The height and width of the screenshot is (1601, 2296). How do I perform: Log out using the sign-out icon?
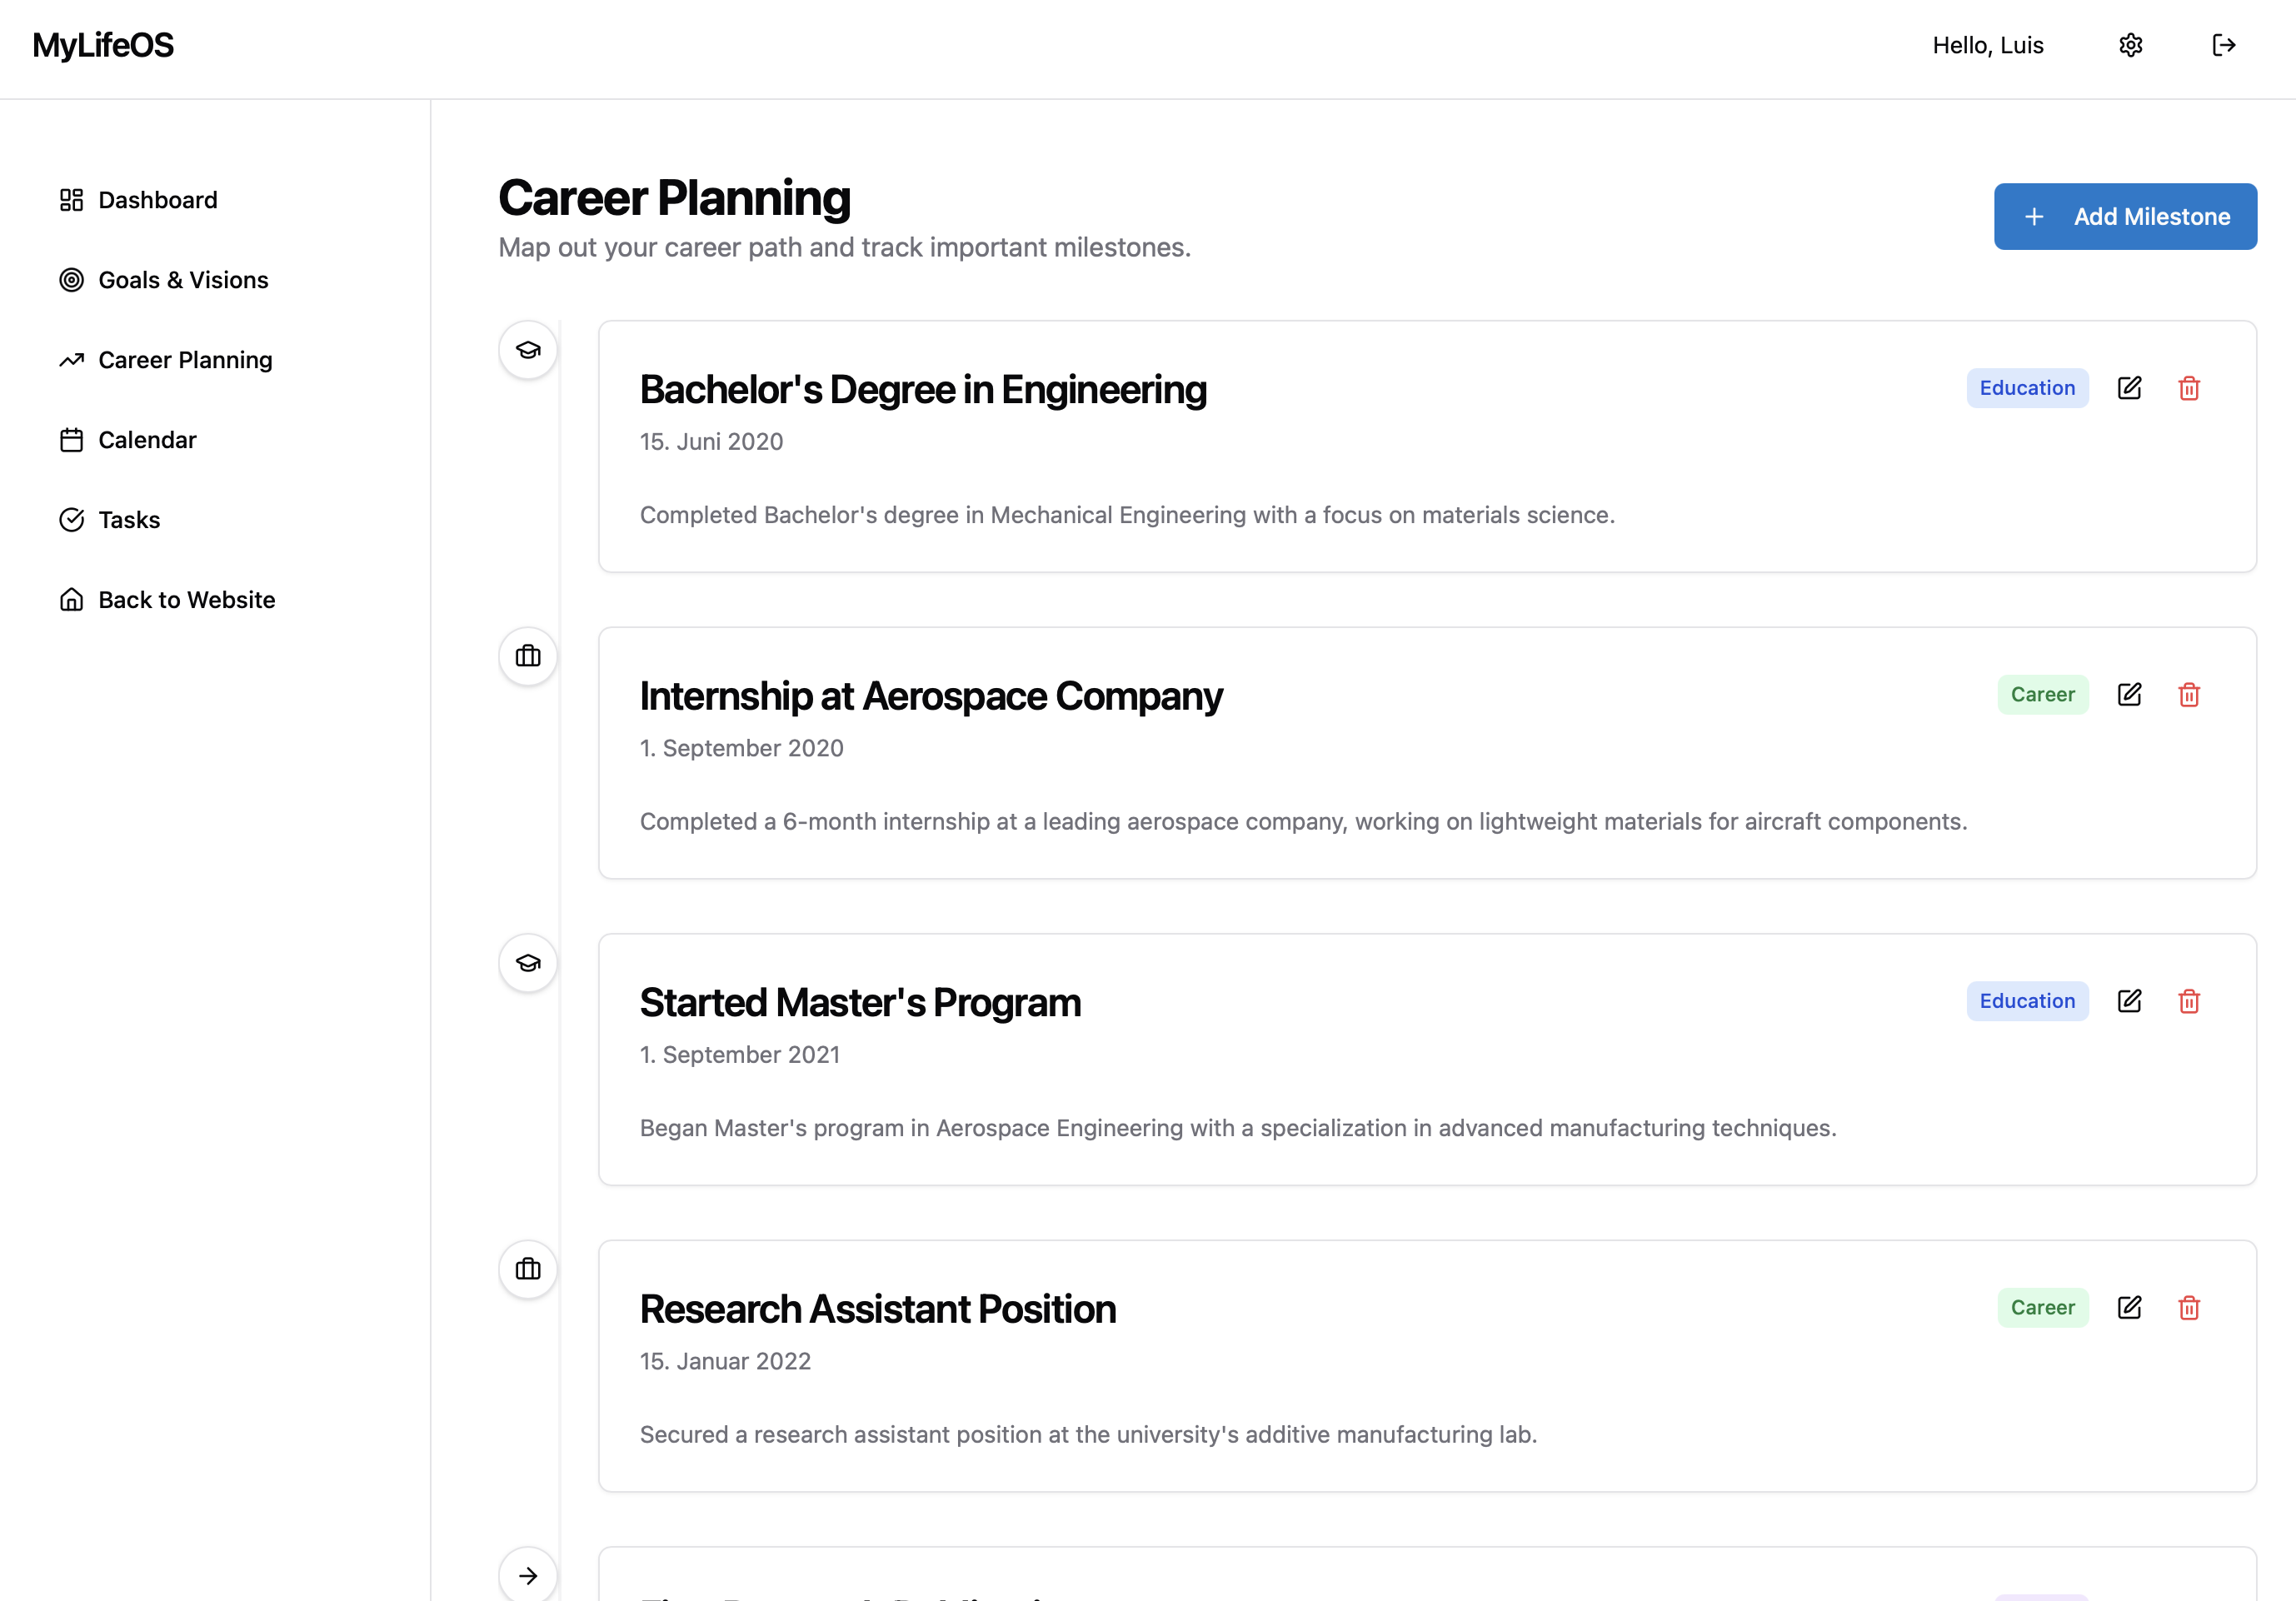point(2225,45)
